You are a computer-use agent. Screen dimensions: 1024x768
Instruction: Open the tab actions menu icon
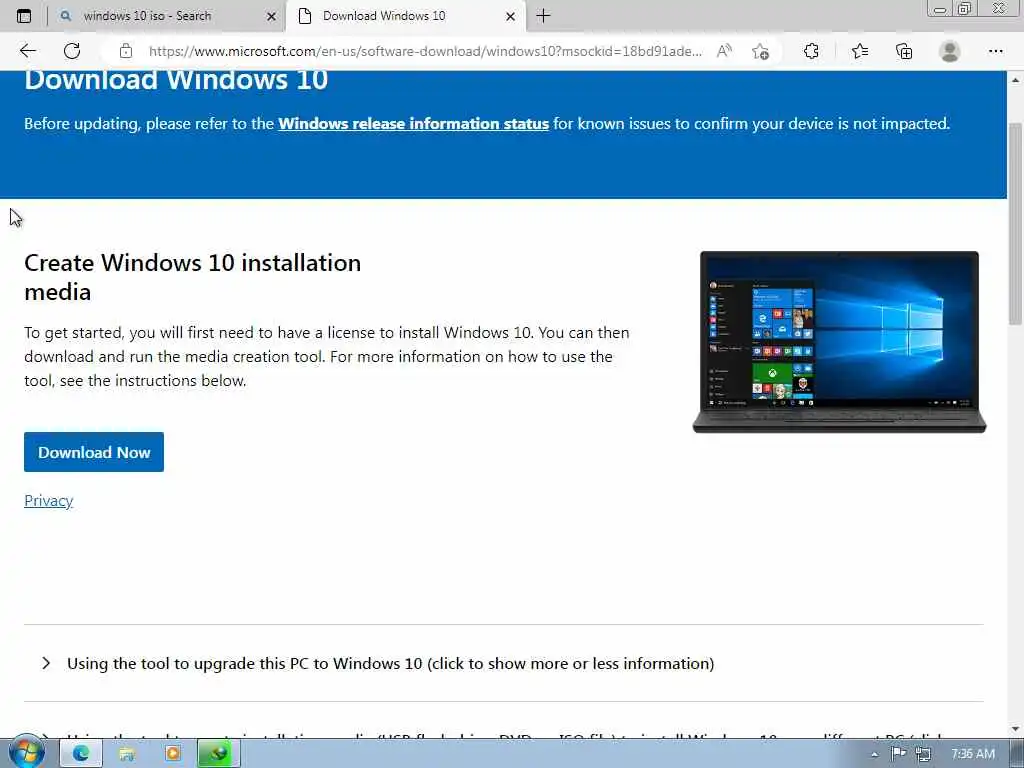[24, 16]
